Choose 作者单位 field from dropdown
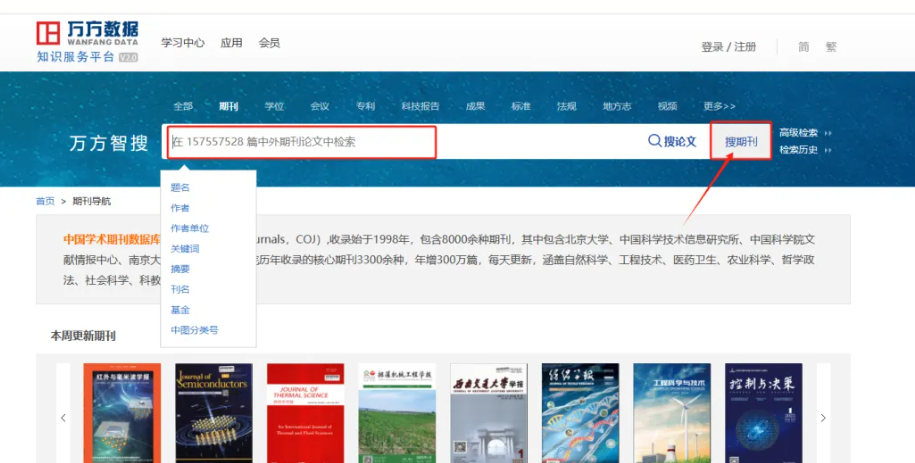Image resolution: width=915 pixels, height=463 pixels. click(190, 228)
